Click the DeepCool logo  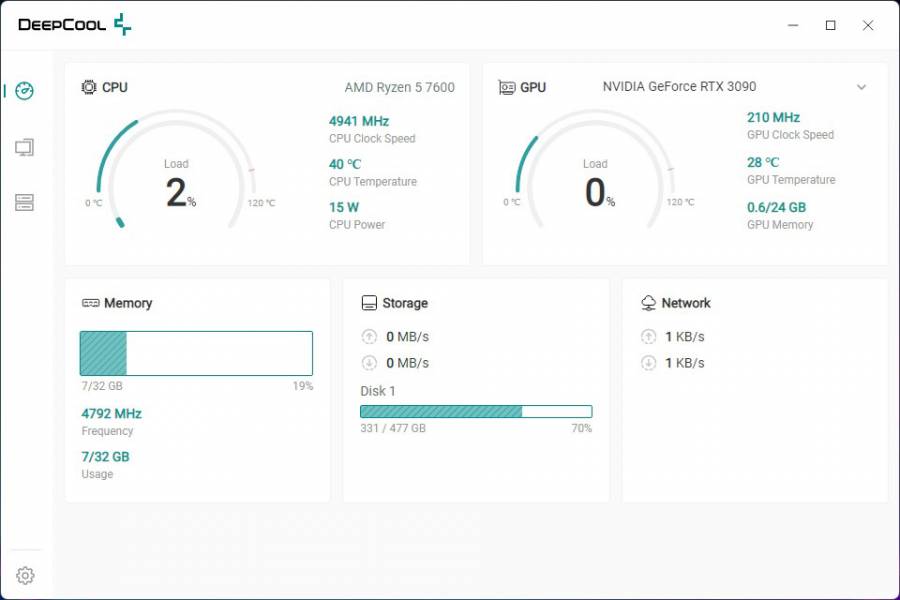pos(75,25)
